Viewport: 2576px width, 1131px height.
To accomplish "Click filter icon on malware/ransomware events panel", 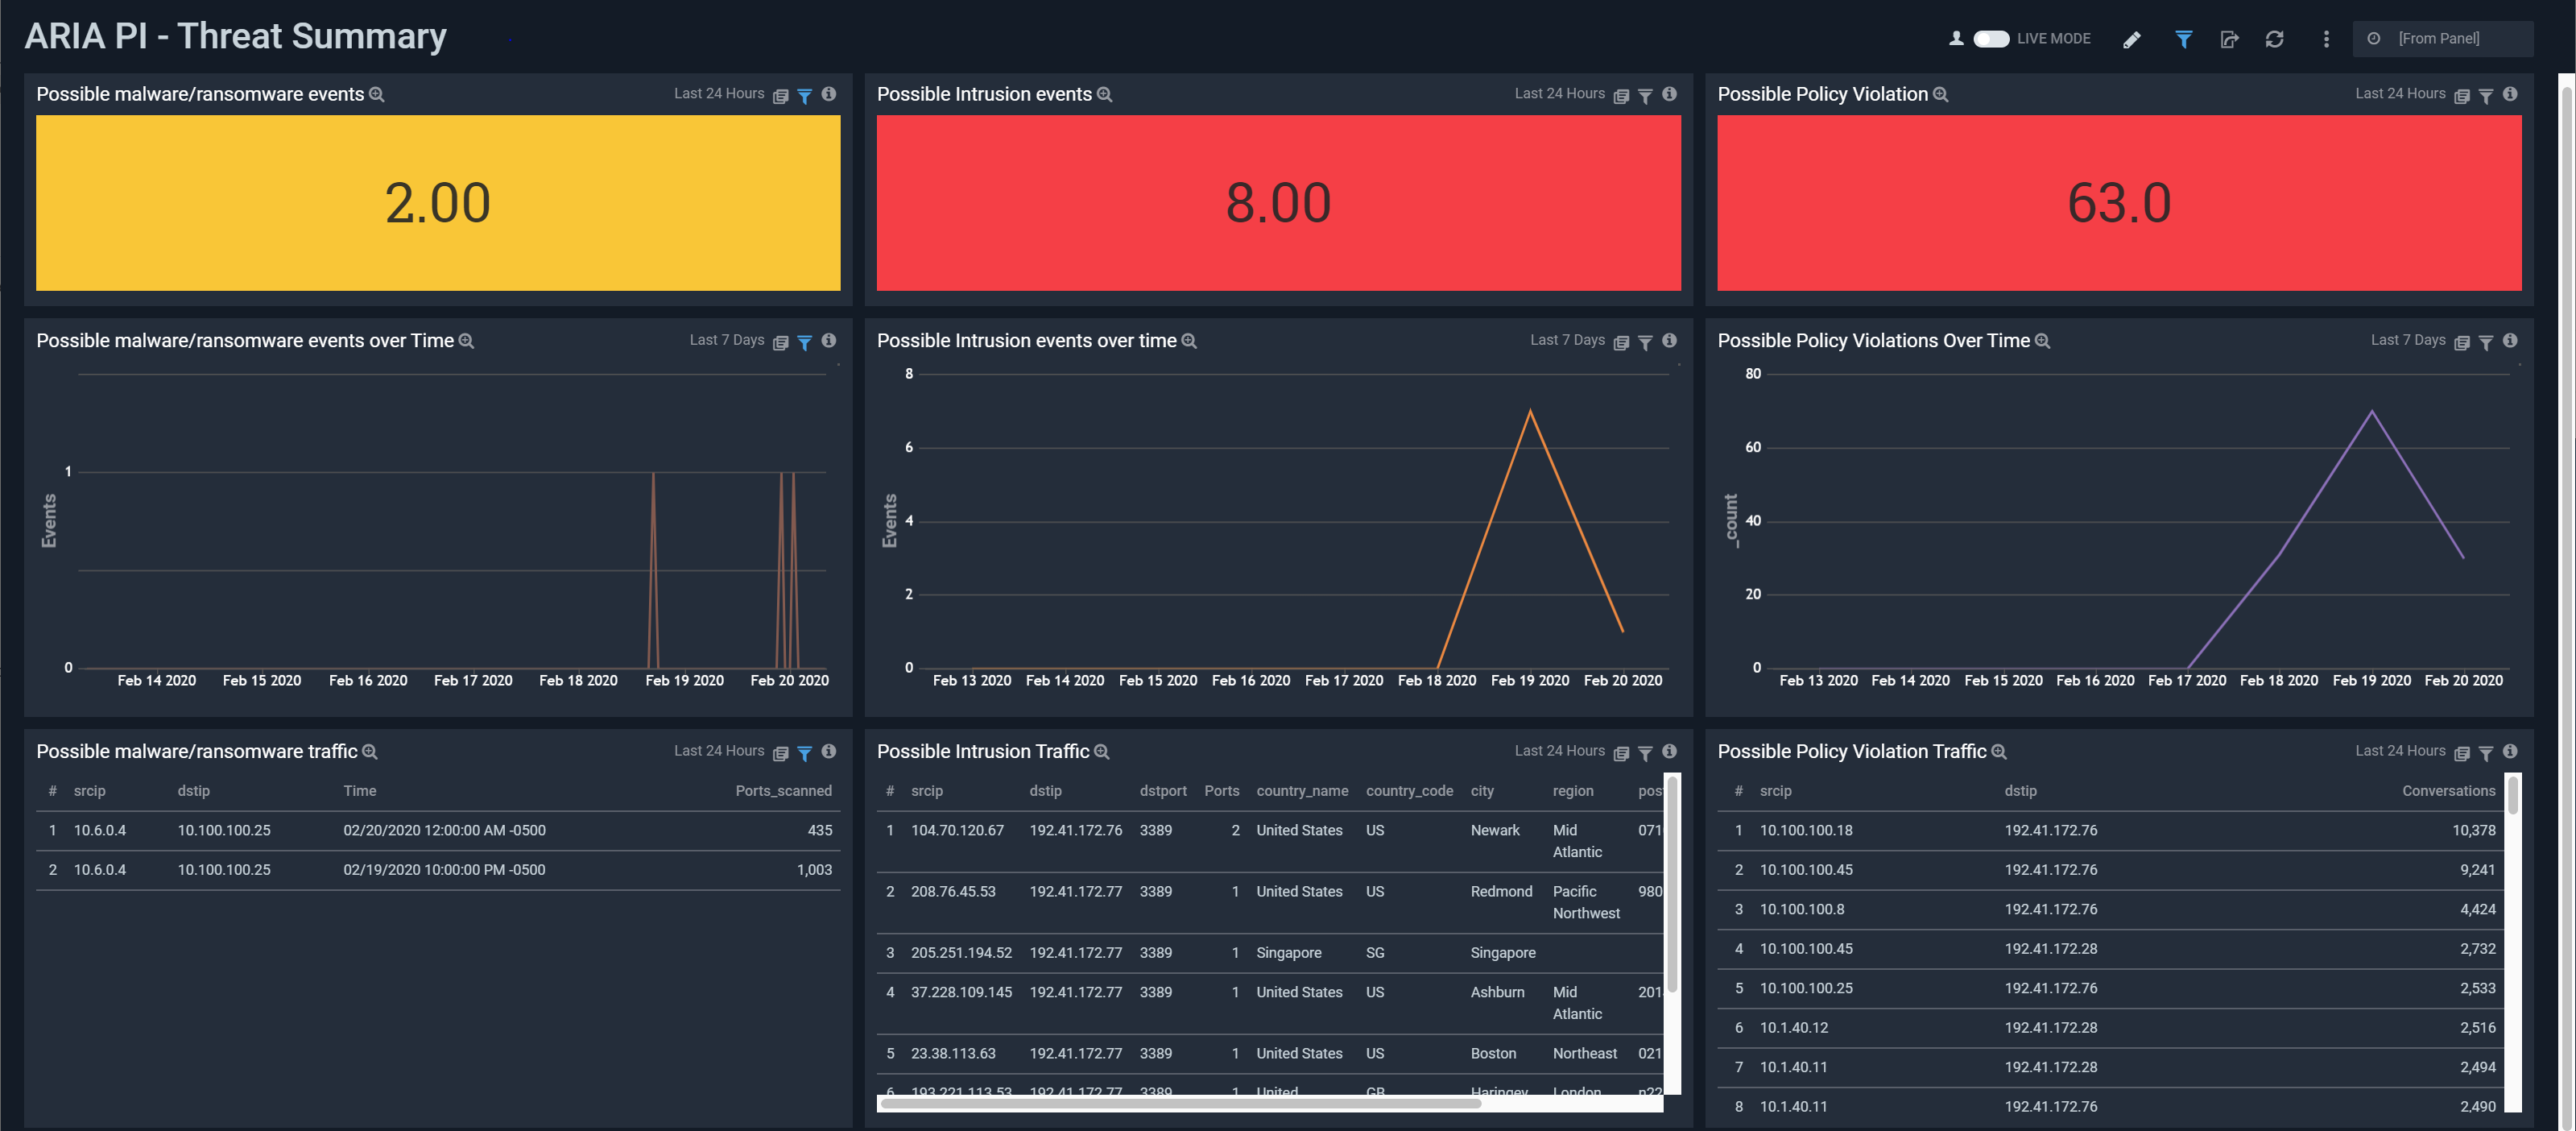I will tap(804, 96).
